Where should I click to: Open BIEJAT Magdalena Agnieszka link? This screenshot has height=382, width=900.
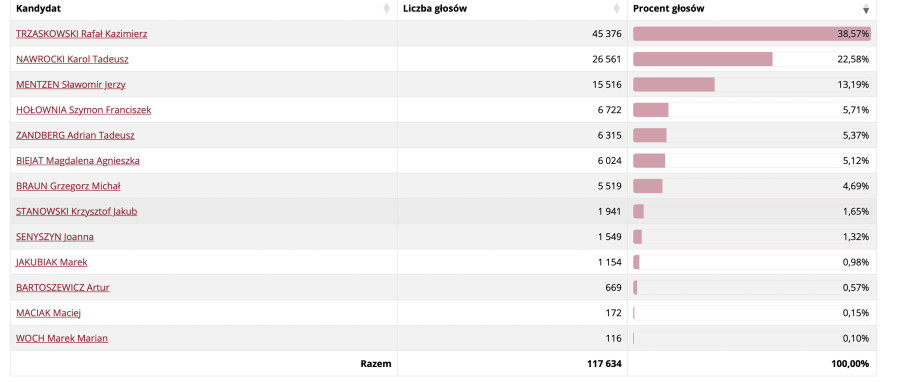(77, 161)
